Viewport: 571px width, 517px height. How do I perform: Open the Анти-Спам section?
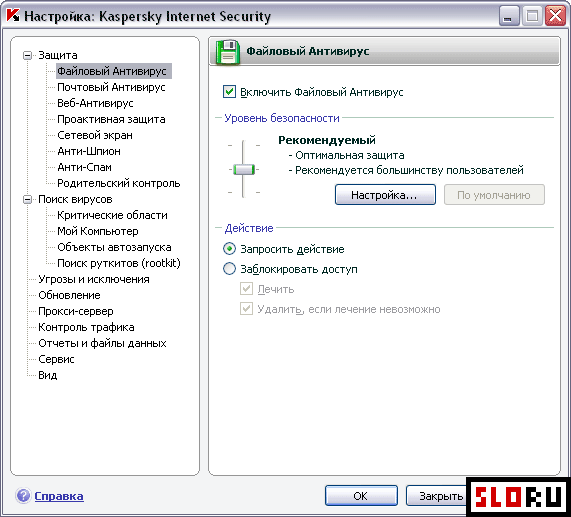coord(84,167)
